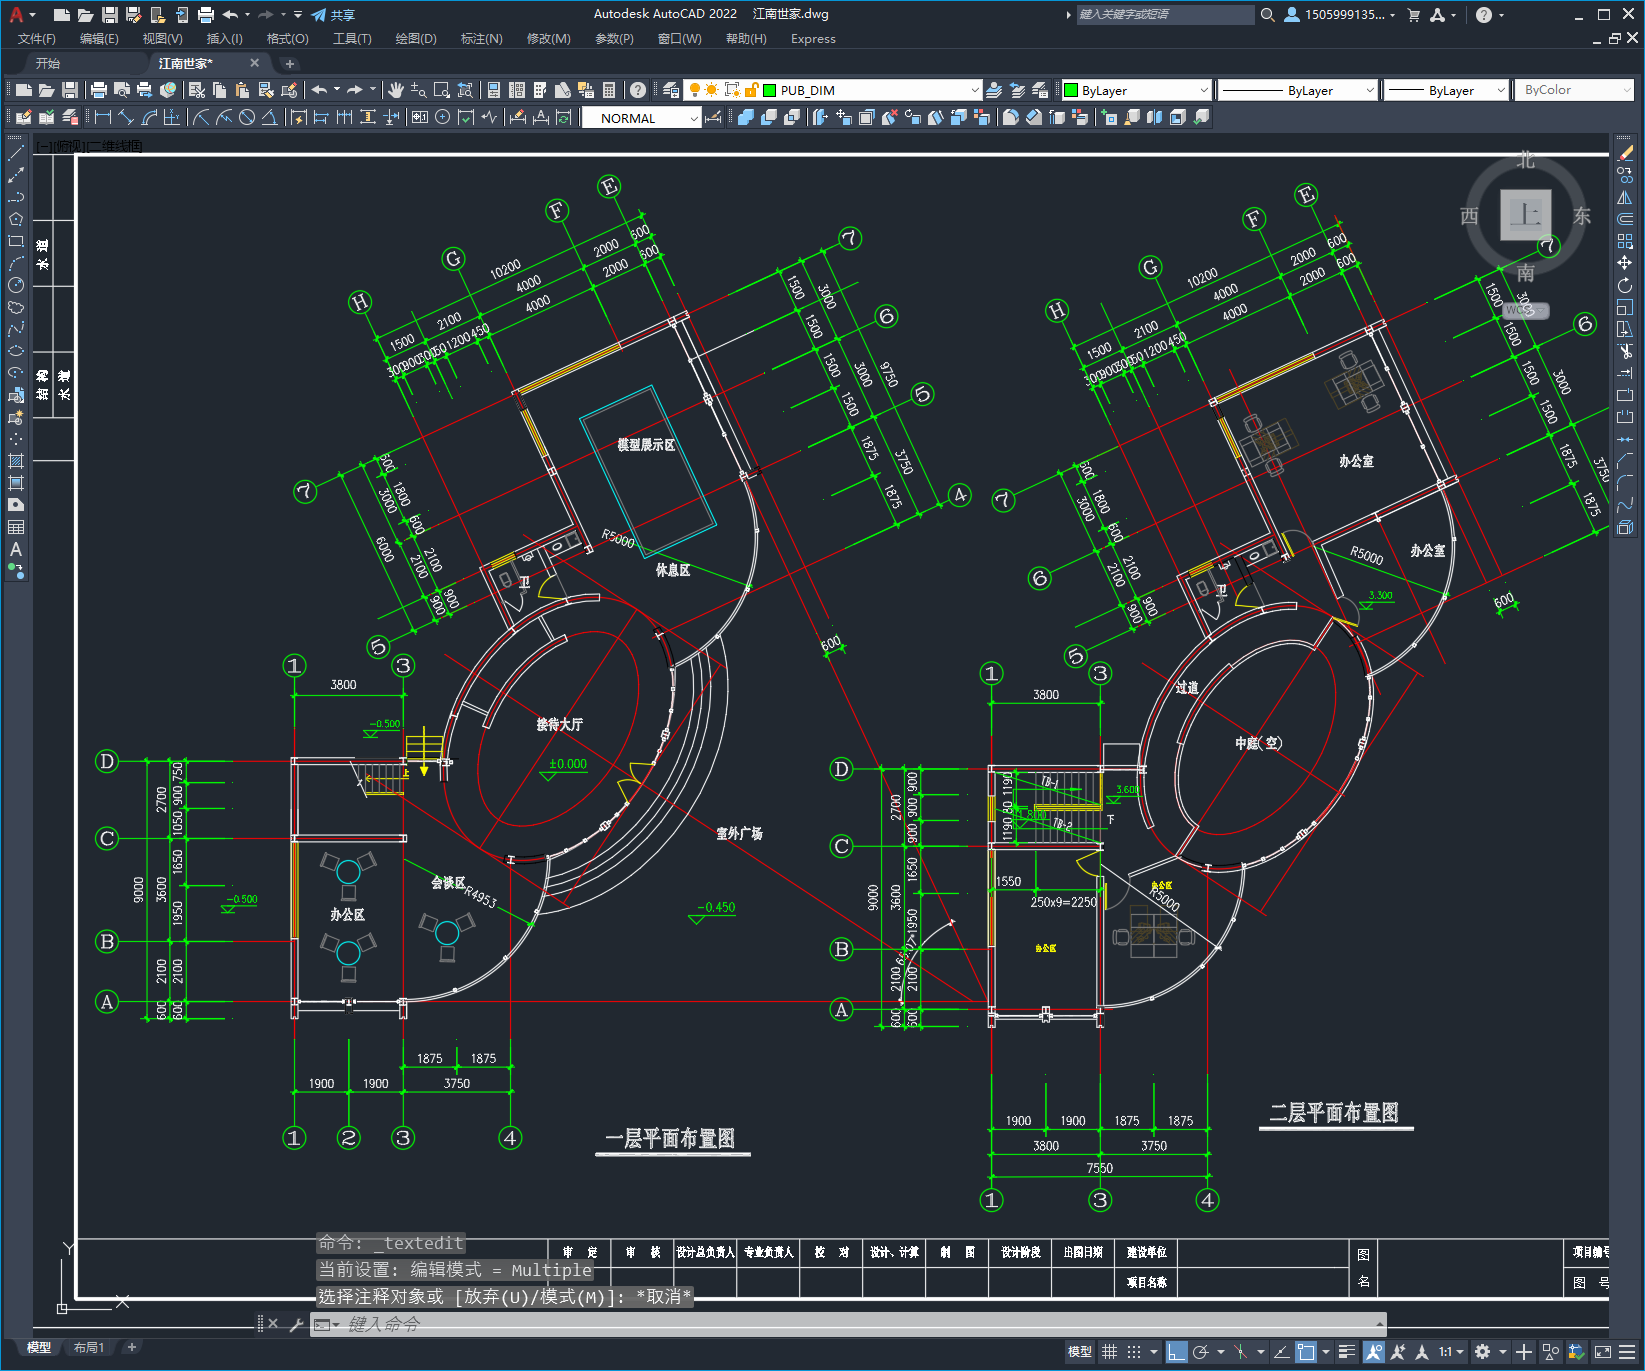This screenshot has width=1645, height=1371.
Task: Click the layer color green swatch
Action: 770,90
